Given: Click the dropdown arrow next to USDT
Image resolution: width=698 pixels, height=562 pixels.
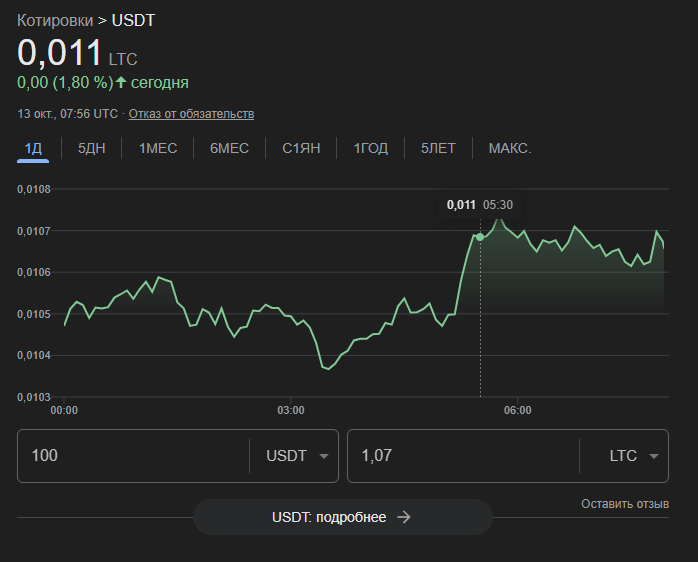Looking at the screenshot, I should pyautogui.click(x=323, y=457).
